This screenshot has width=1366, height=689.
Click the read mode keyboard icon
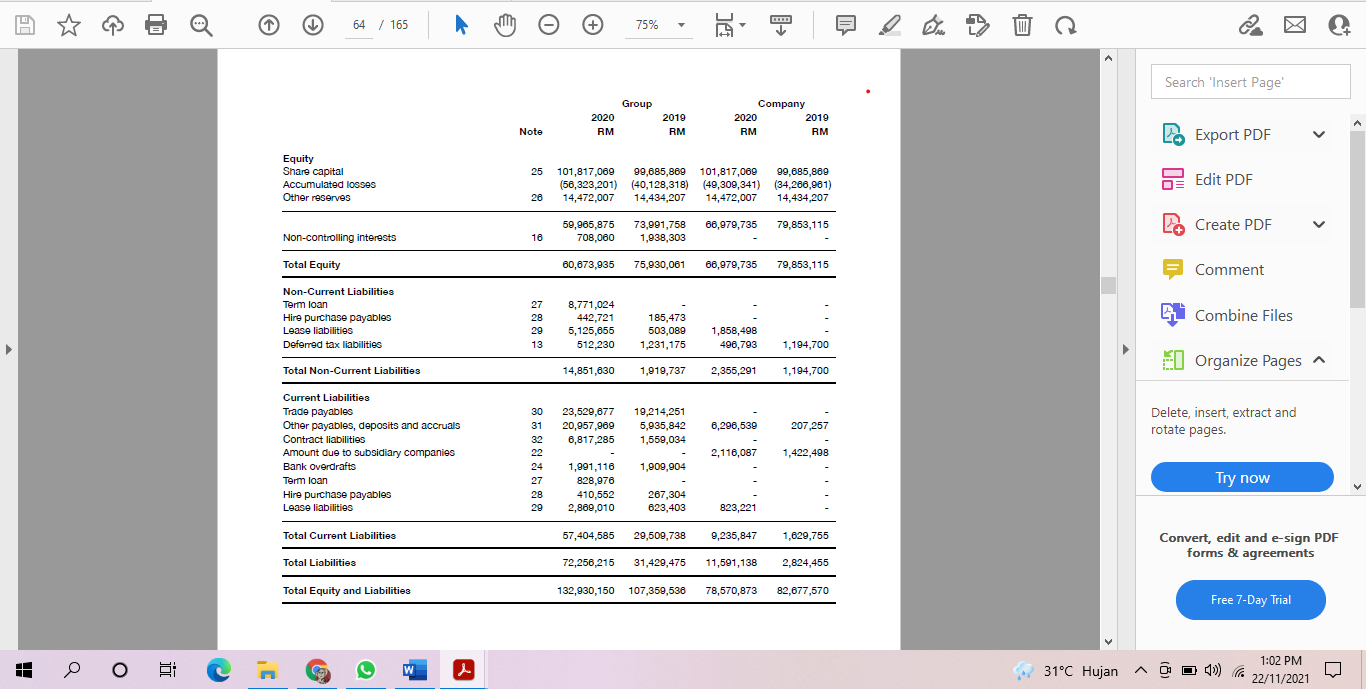[x=781, y=25]
